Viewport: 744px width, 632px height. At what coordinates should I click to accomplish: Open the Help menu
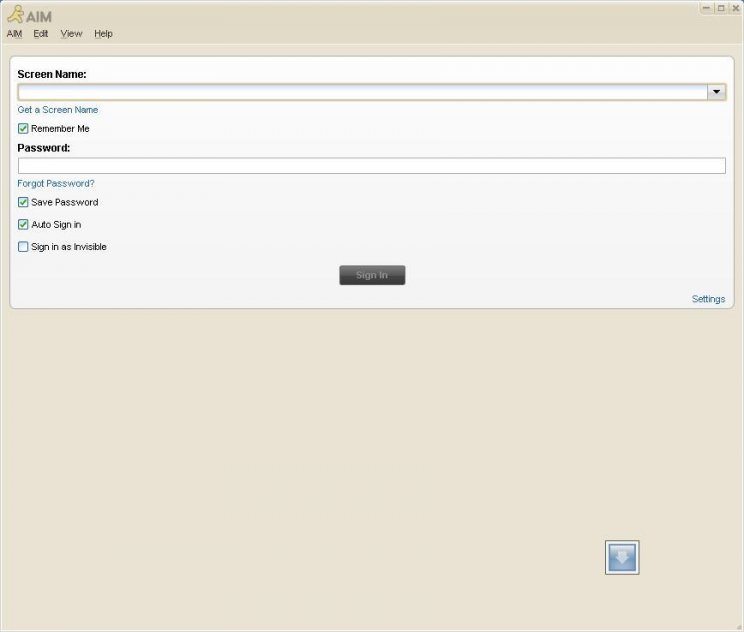[103, 34]
